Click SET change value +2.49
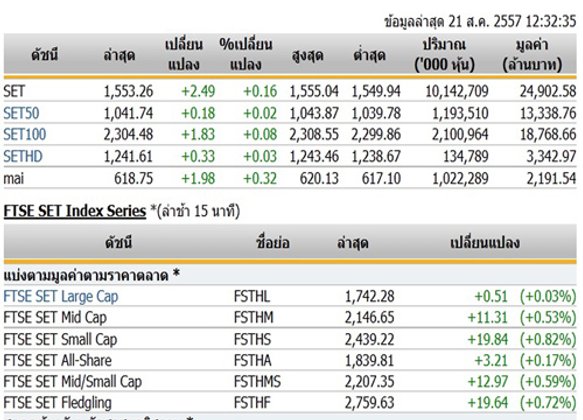Screen dimensions: 583x420 click(198, 91)
